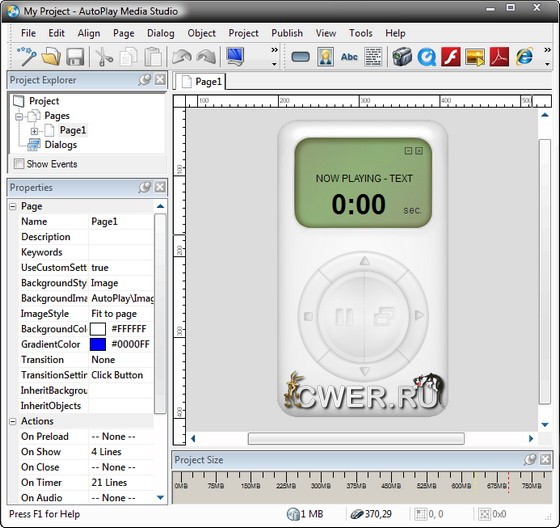The image size is (560, 528).
Task: Click the Transition value None
Action: tap(103, 359)
